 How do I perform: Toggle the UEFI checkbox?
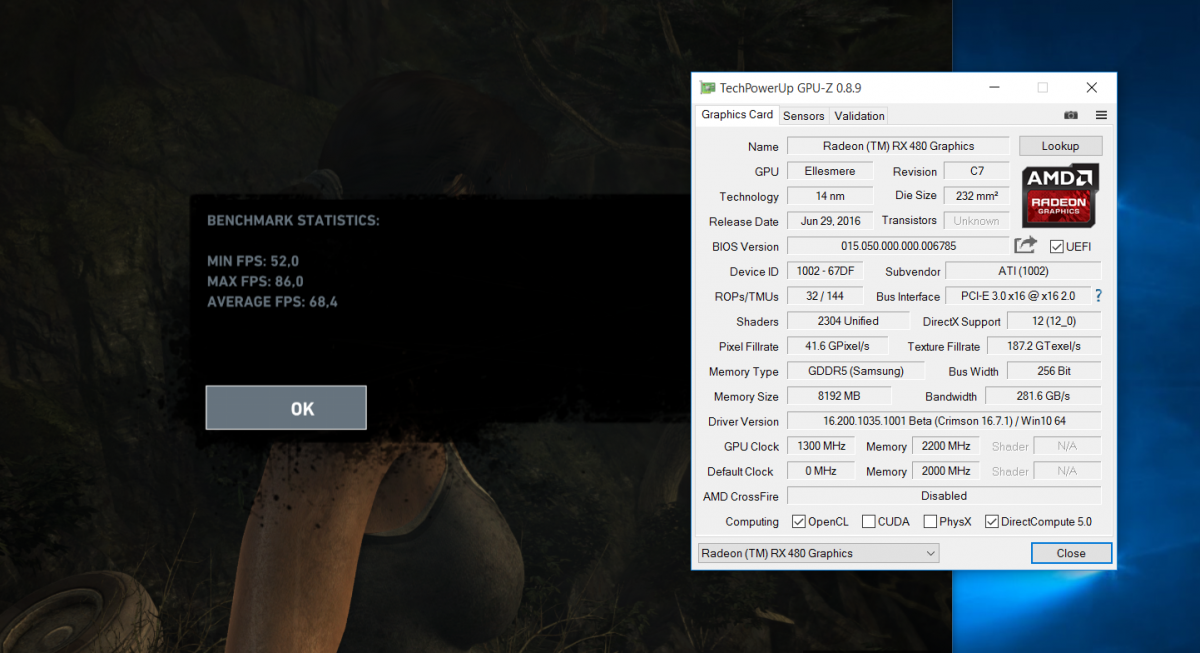click(1056, 246)
